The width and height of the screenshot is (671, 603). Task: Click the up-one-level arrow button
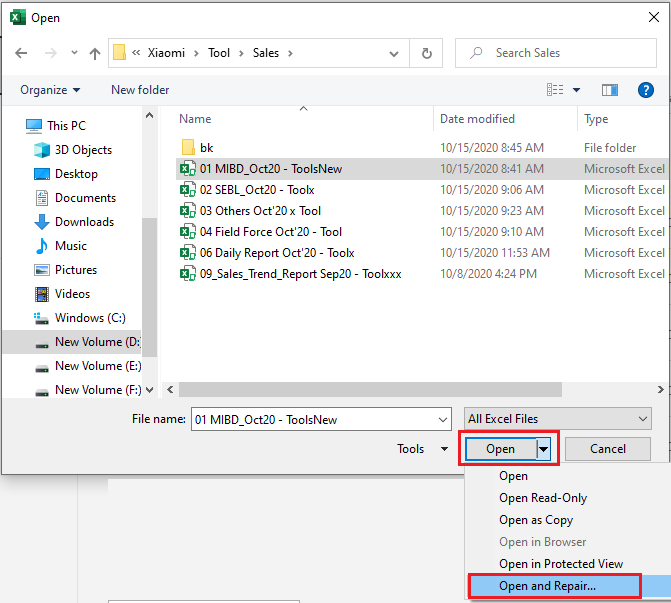tap(95, 53)
